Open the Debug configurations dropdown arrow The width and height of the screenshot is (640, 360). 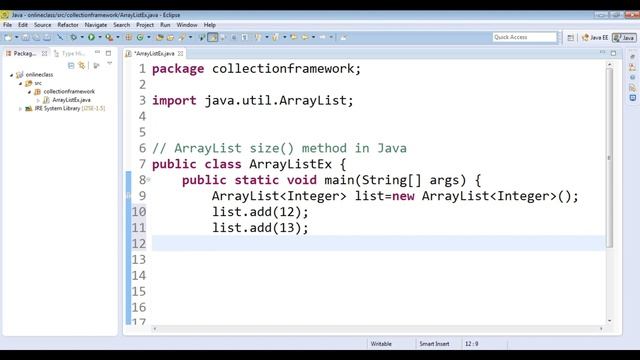pyautogui.click(x=82, y=37)
